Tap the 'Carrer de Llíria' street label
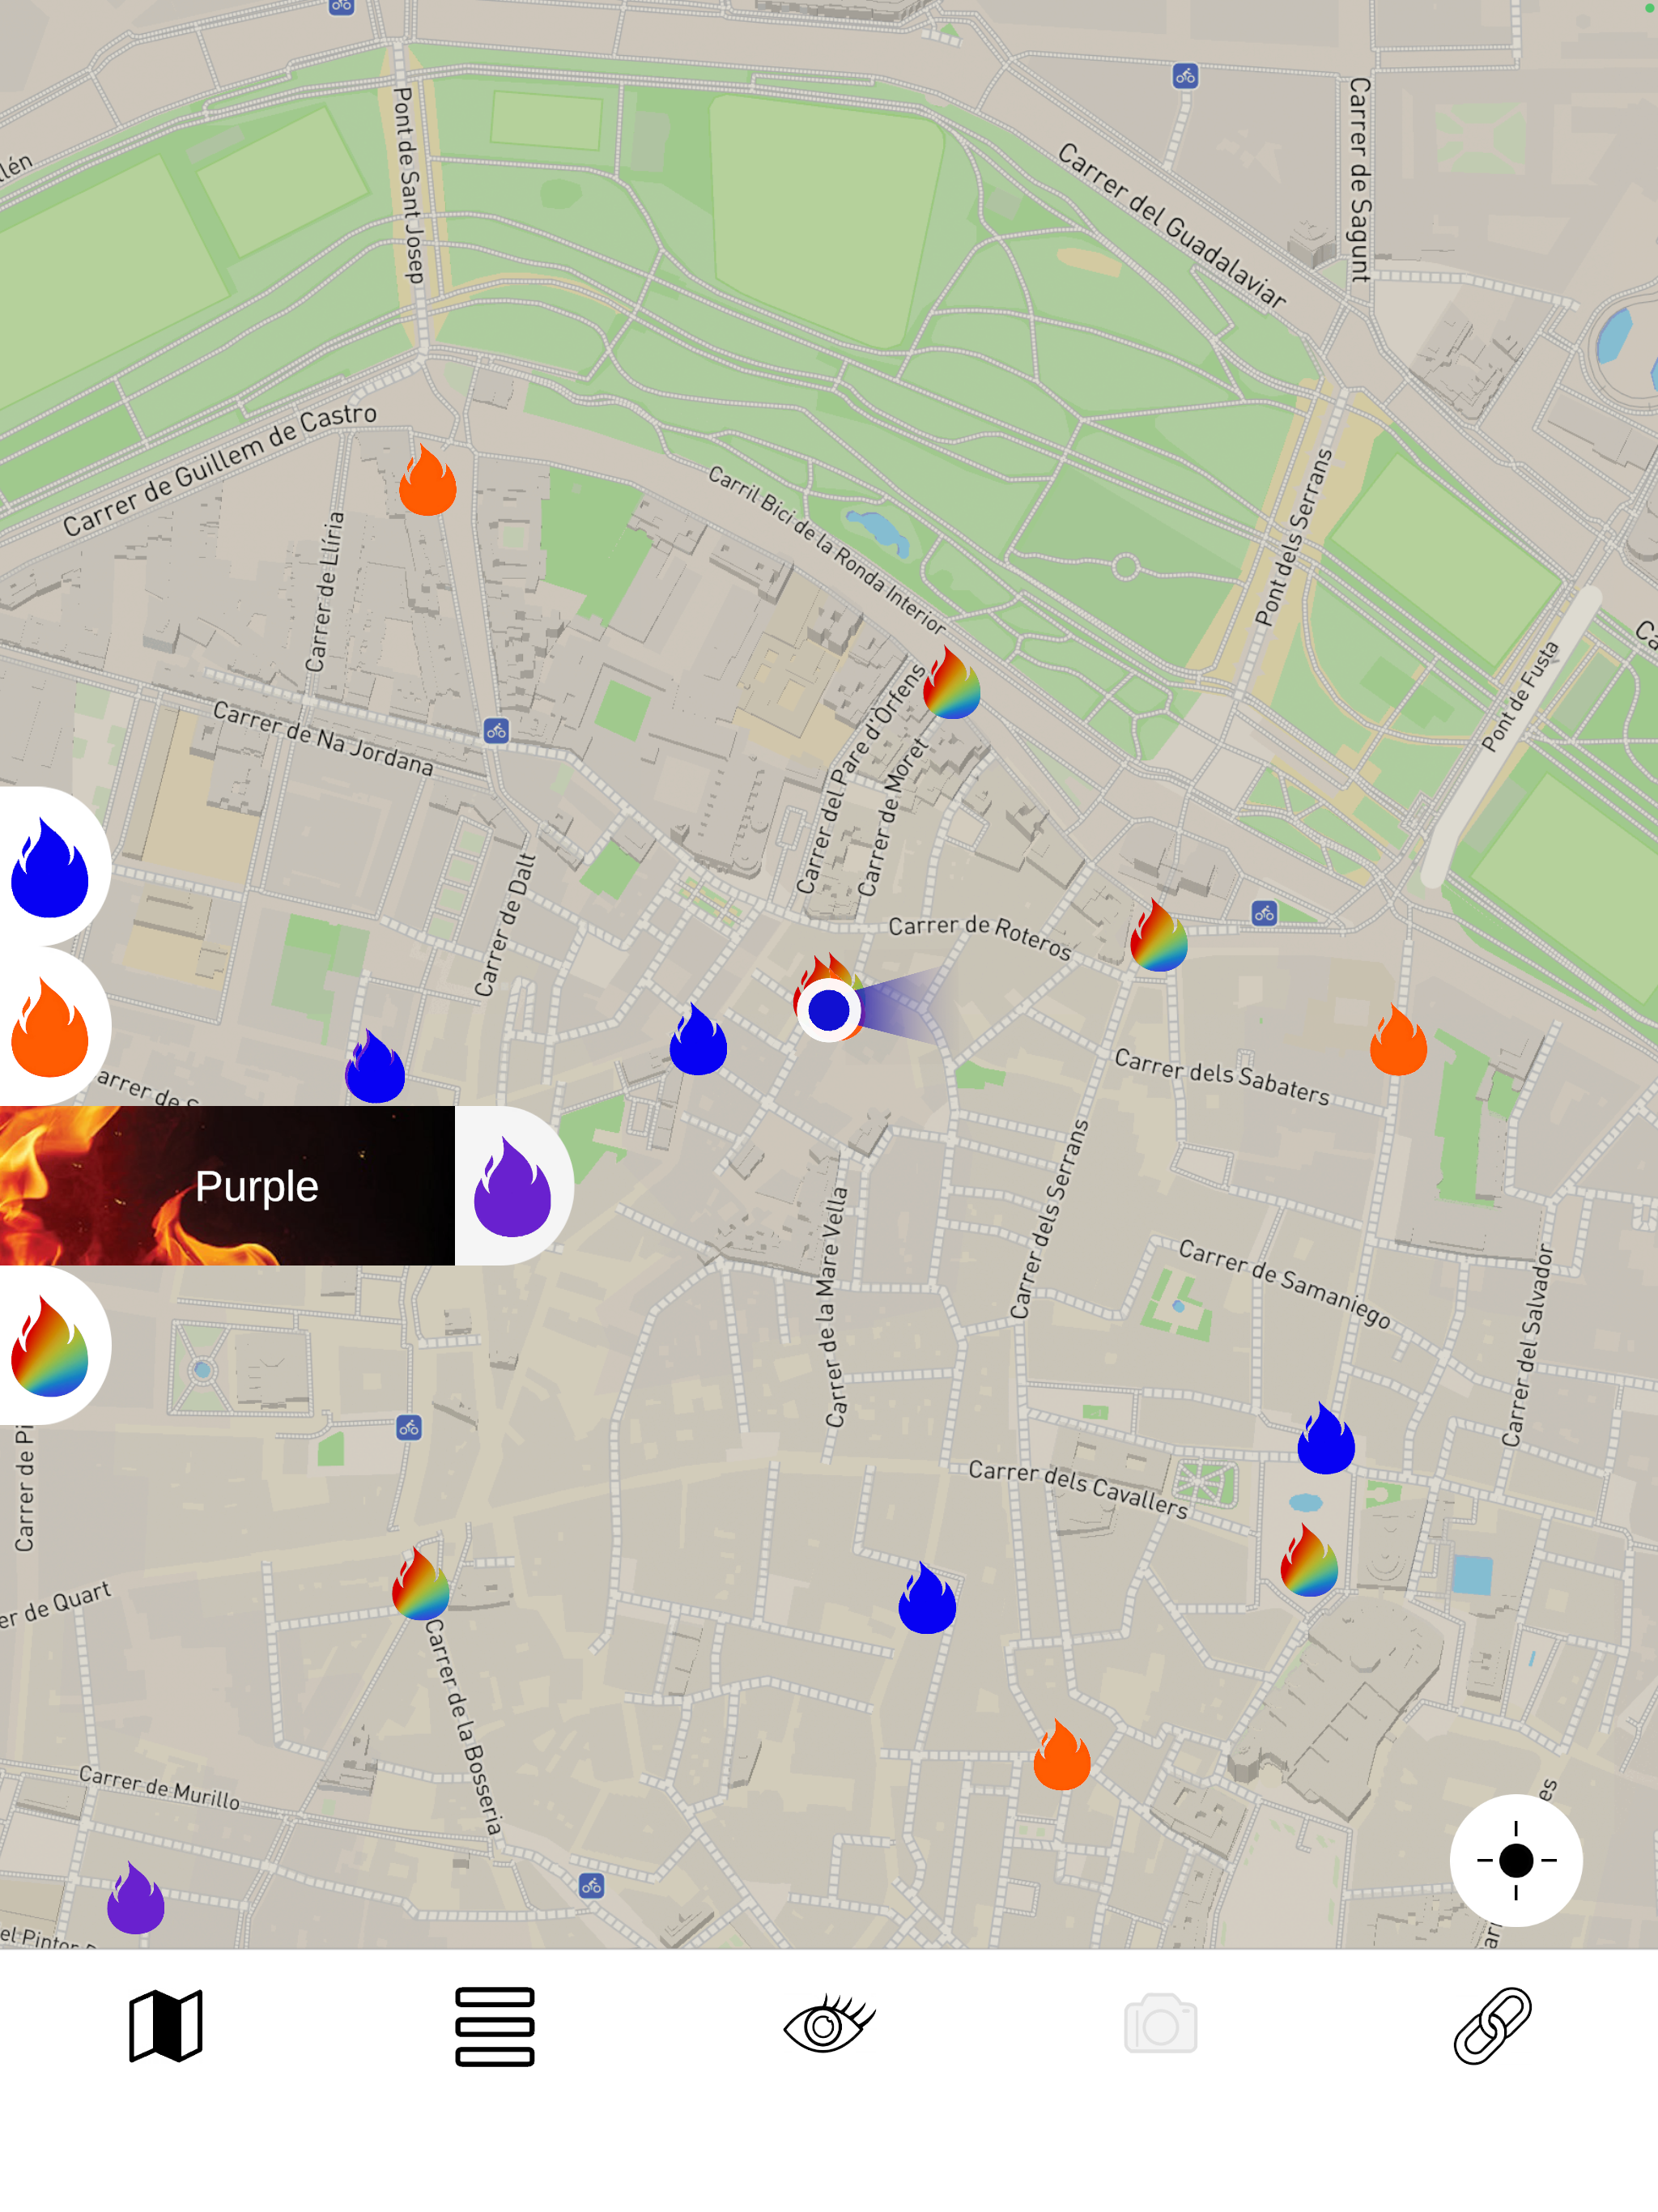 pyautogui.click(x=325, y=592)
